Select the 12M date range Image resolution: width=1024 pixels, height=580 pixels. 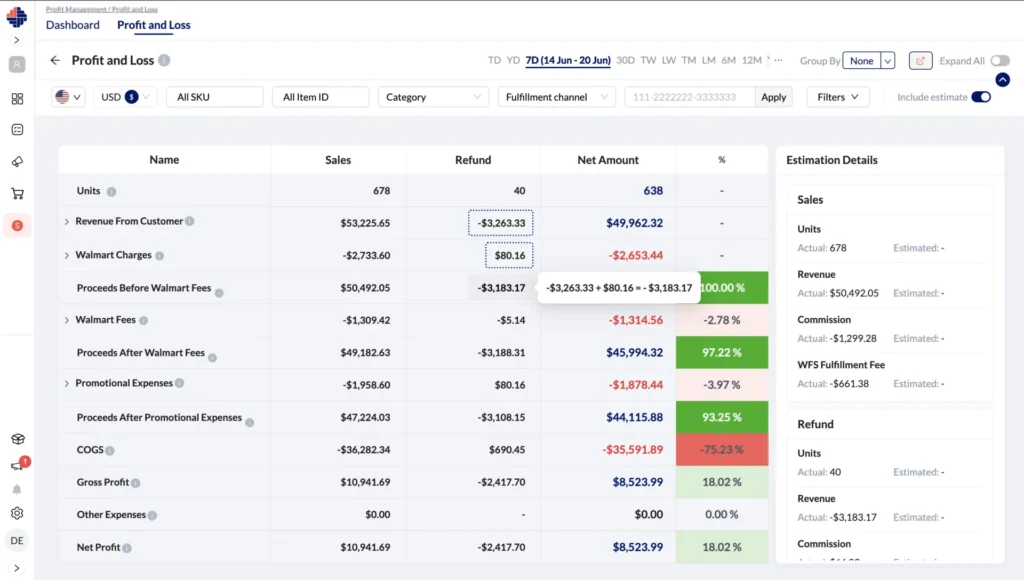point(752,60)
